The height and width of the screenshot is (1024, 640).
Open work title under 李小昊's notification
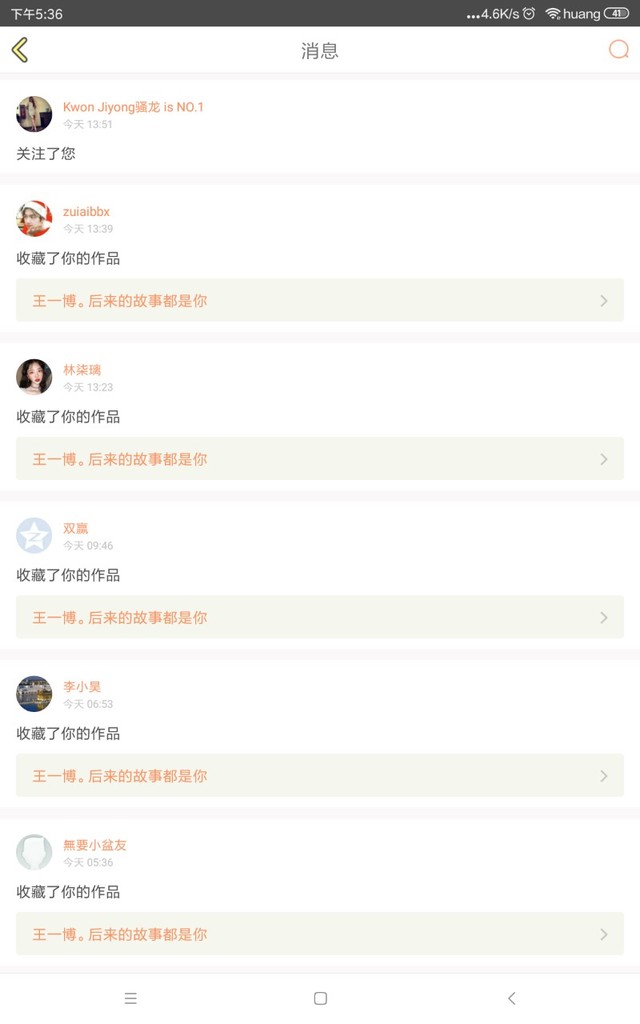pos(120,776)
